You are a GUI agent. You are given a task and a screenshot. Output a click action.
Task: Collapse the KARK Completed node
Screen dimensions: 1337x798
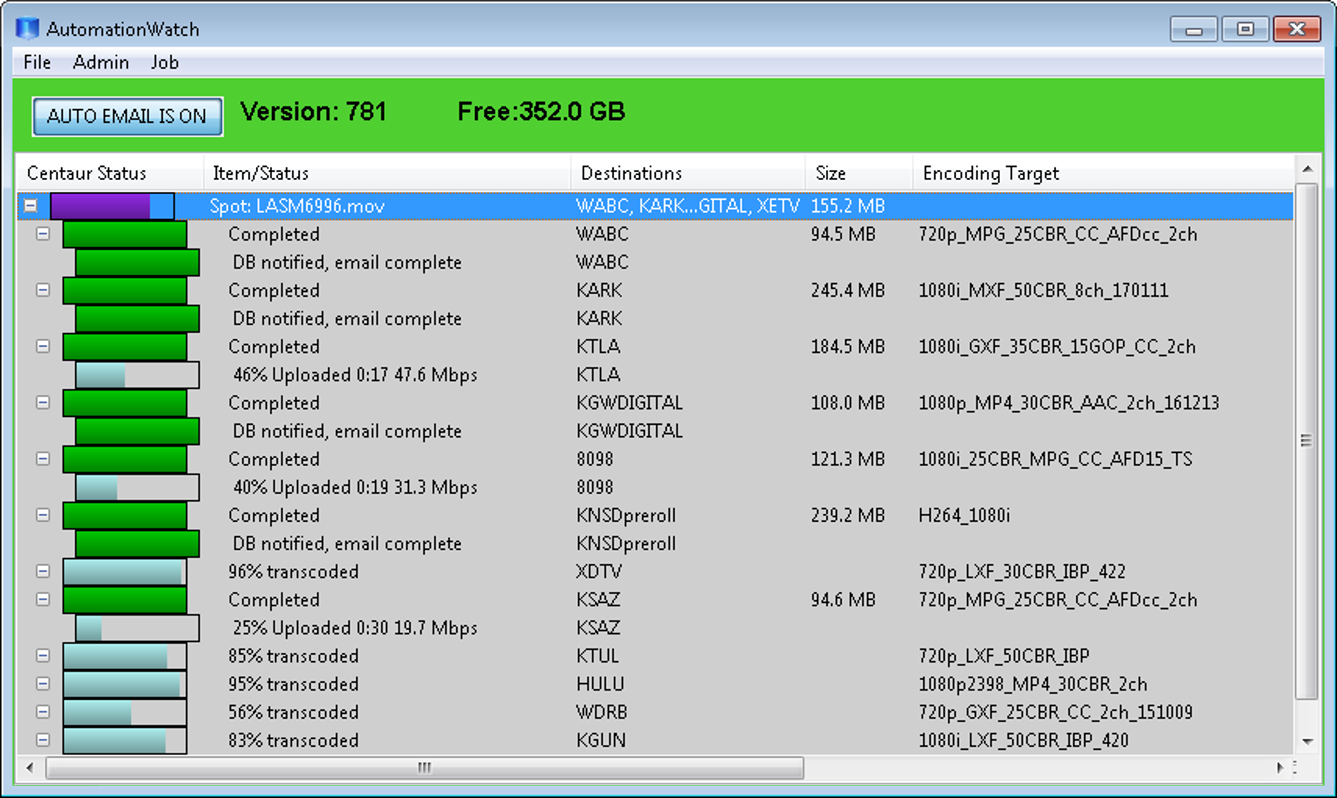[43, 290]
